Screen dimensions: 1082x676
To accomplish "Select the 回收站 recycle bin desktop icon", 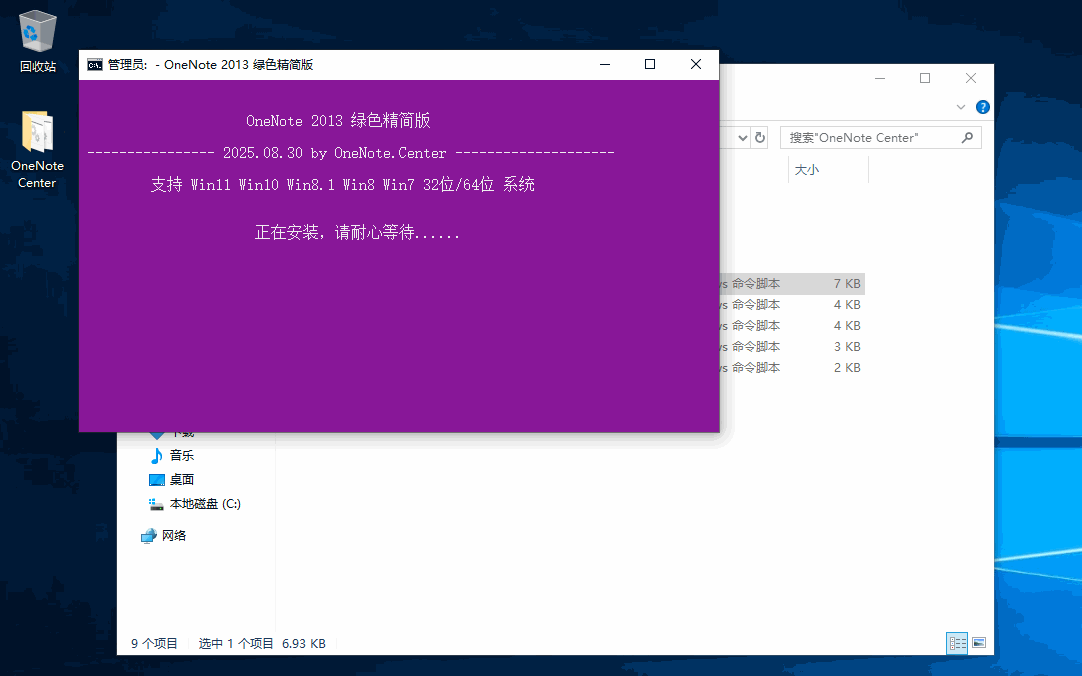I will pyautogui.click(x=37, y=41).
